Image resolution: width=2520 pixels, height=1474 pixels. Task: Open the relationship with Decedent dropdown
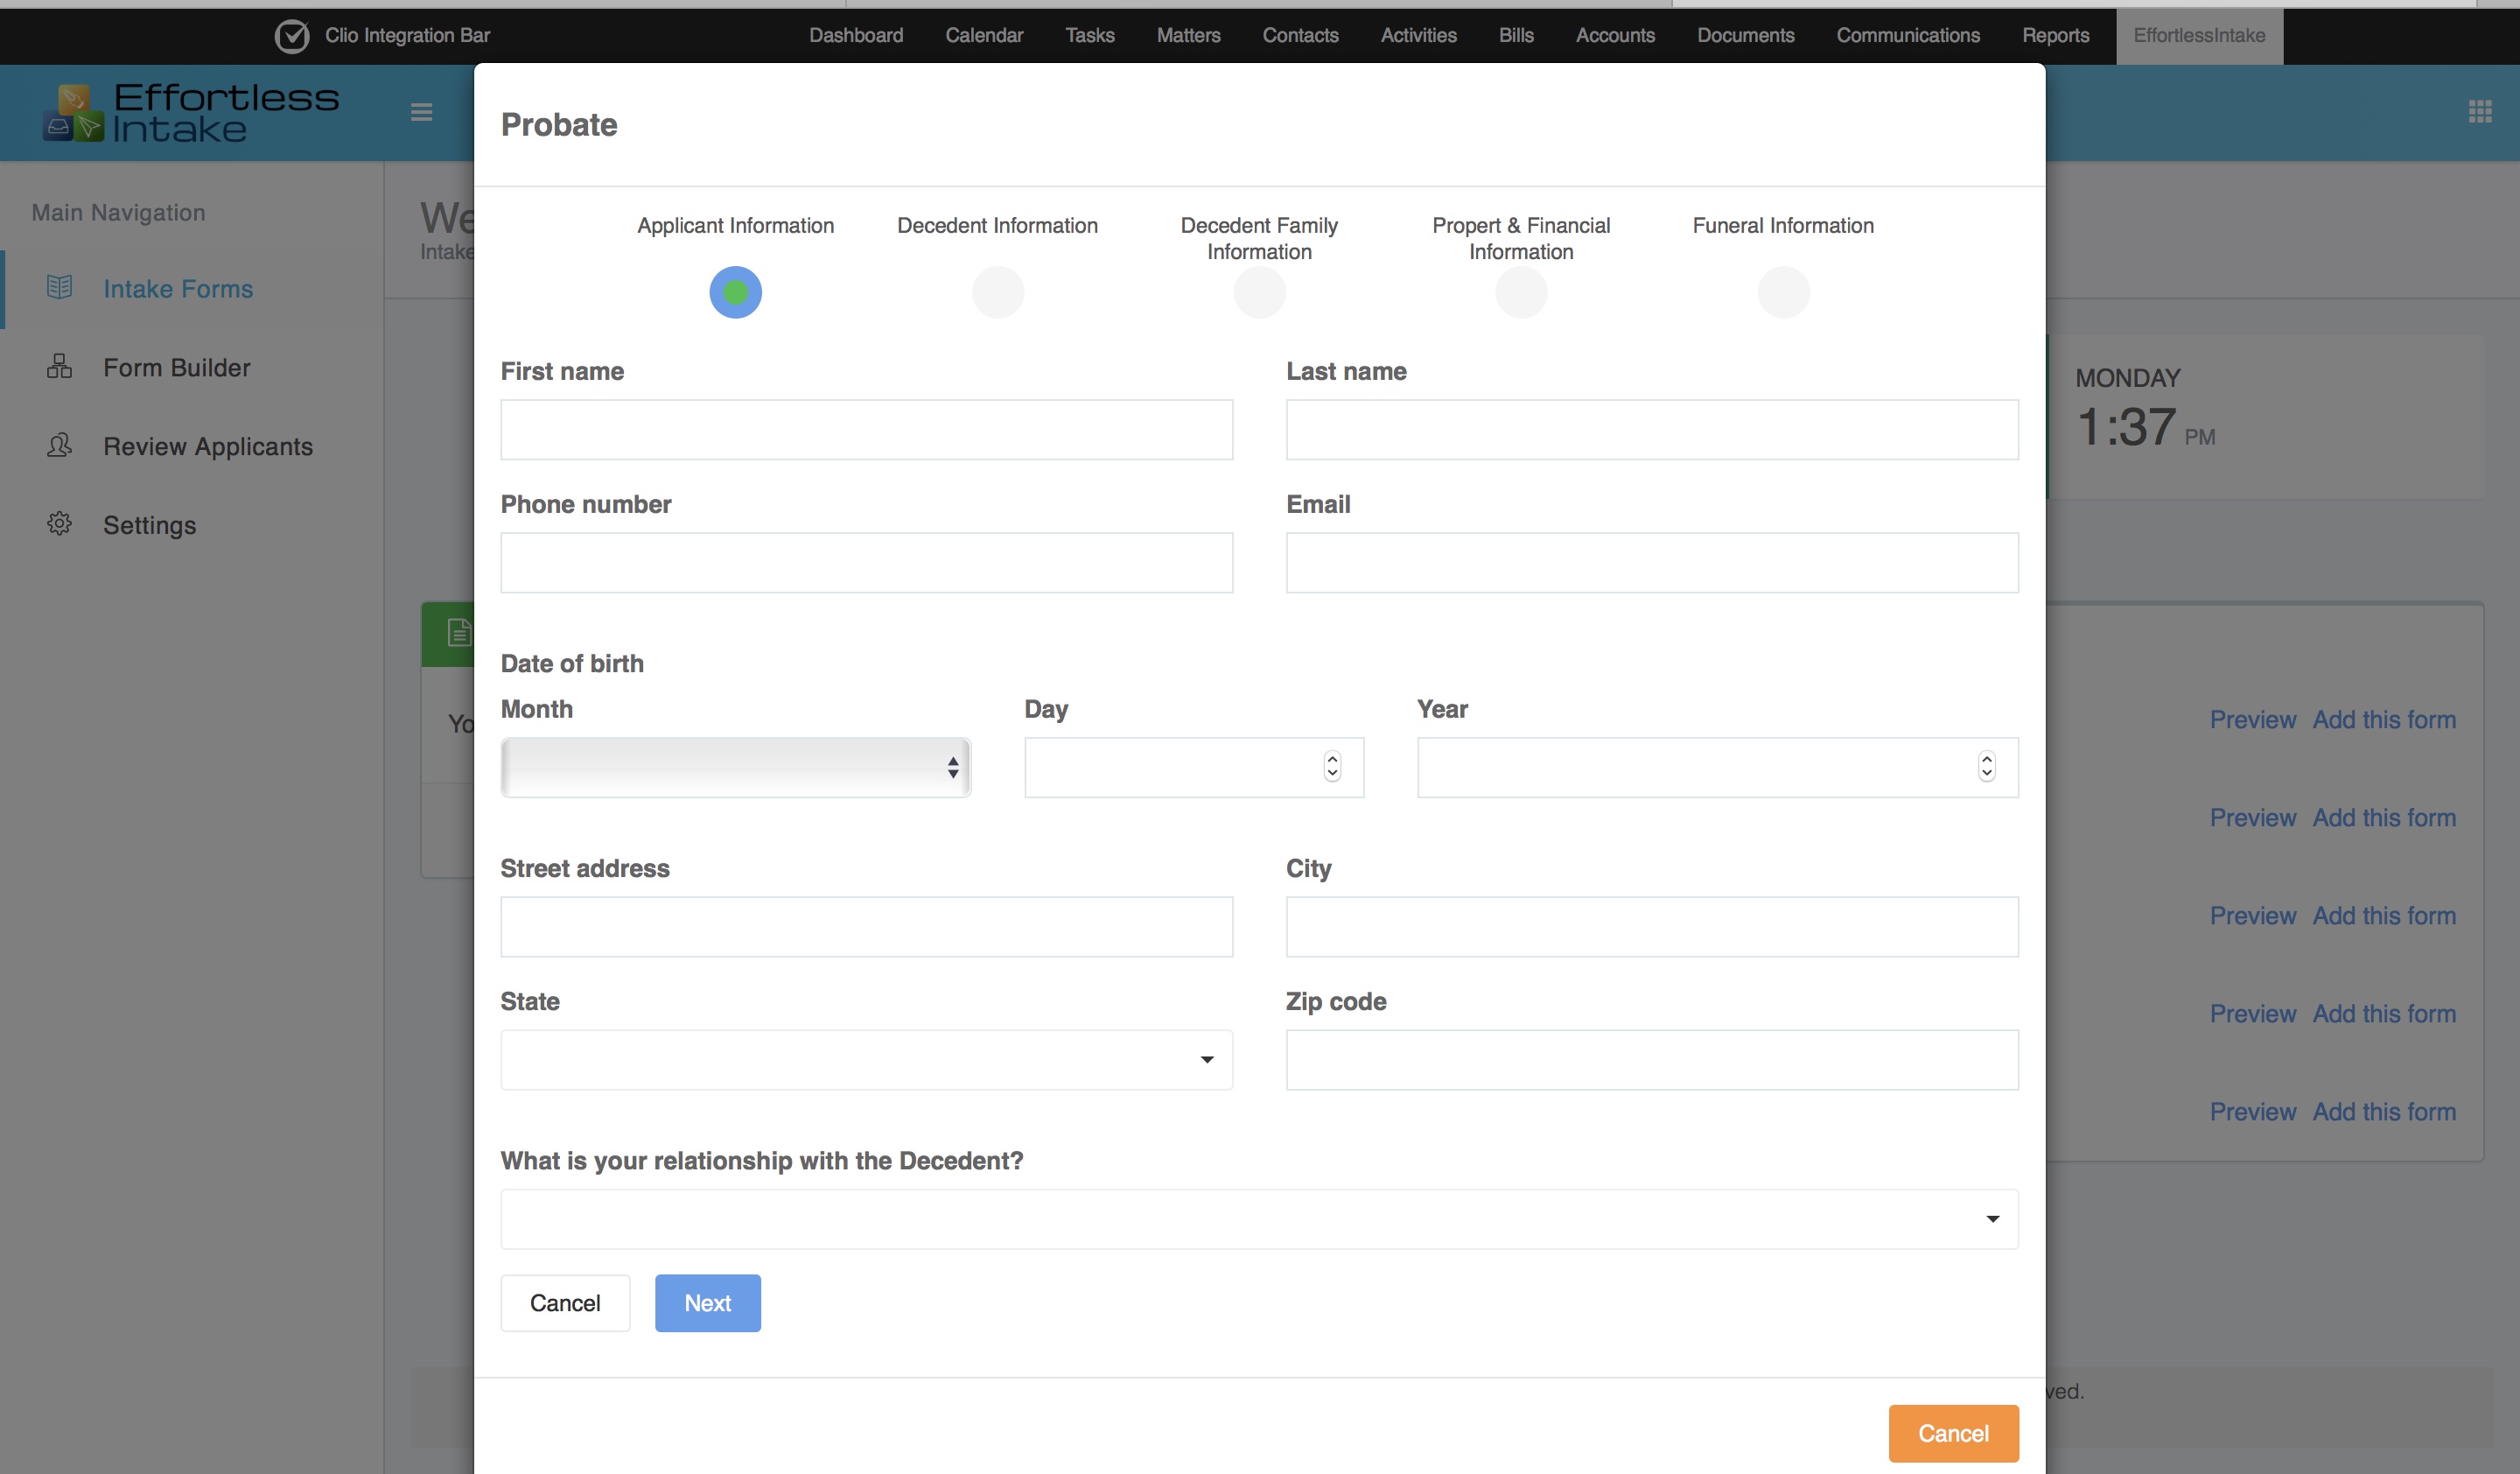[x=1259, y=1218]
